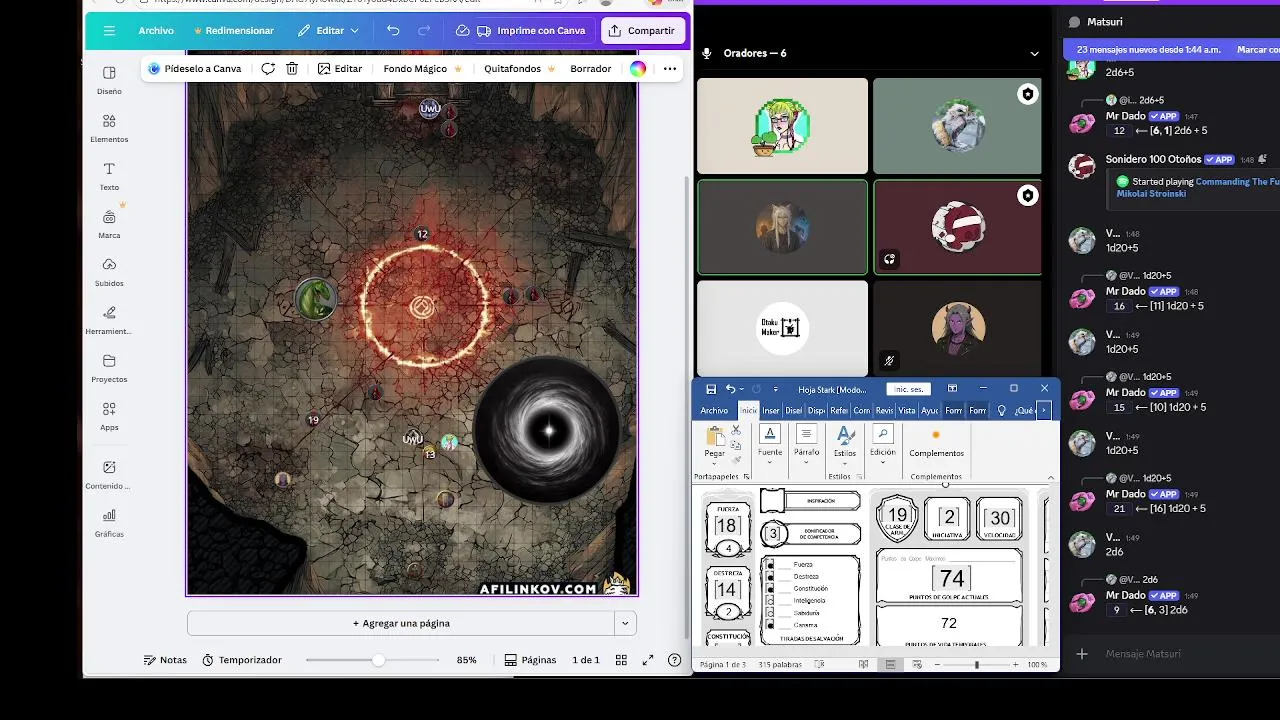Open the grid view icon in Canva
Screen dimensions: 1280x720
pos(621,660)
